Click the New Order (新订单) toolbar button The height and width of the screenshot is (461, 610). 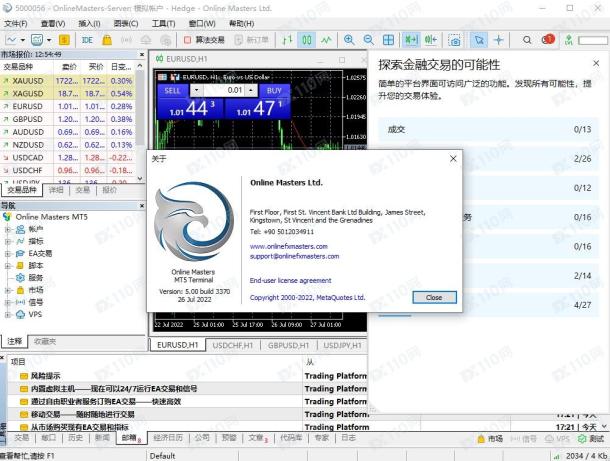(x=252, y=40)
